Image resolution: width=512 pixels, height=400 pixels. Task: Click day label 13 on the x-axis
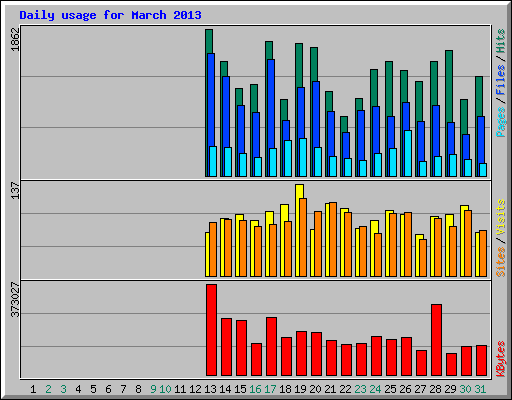tap(210, 389)
